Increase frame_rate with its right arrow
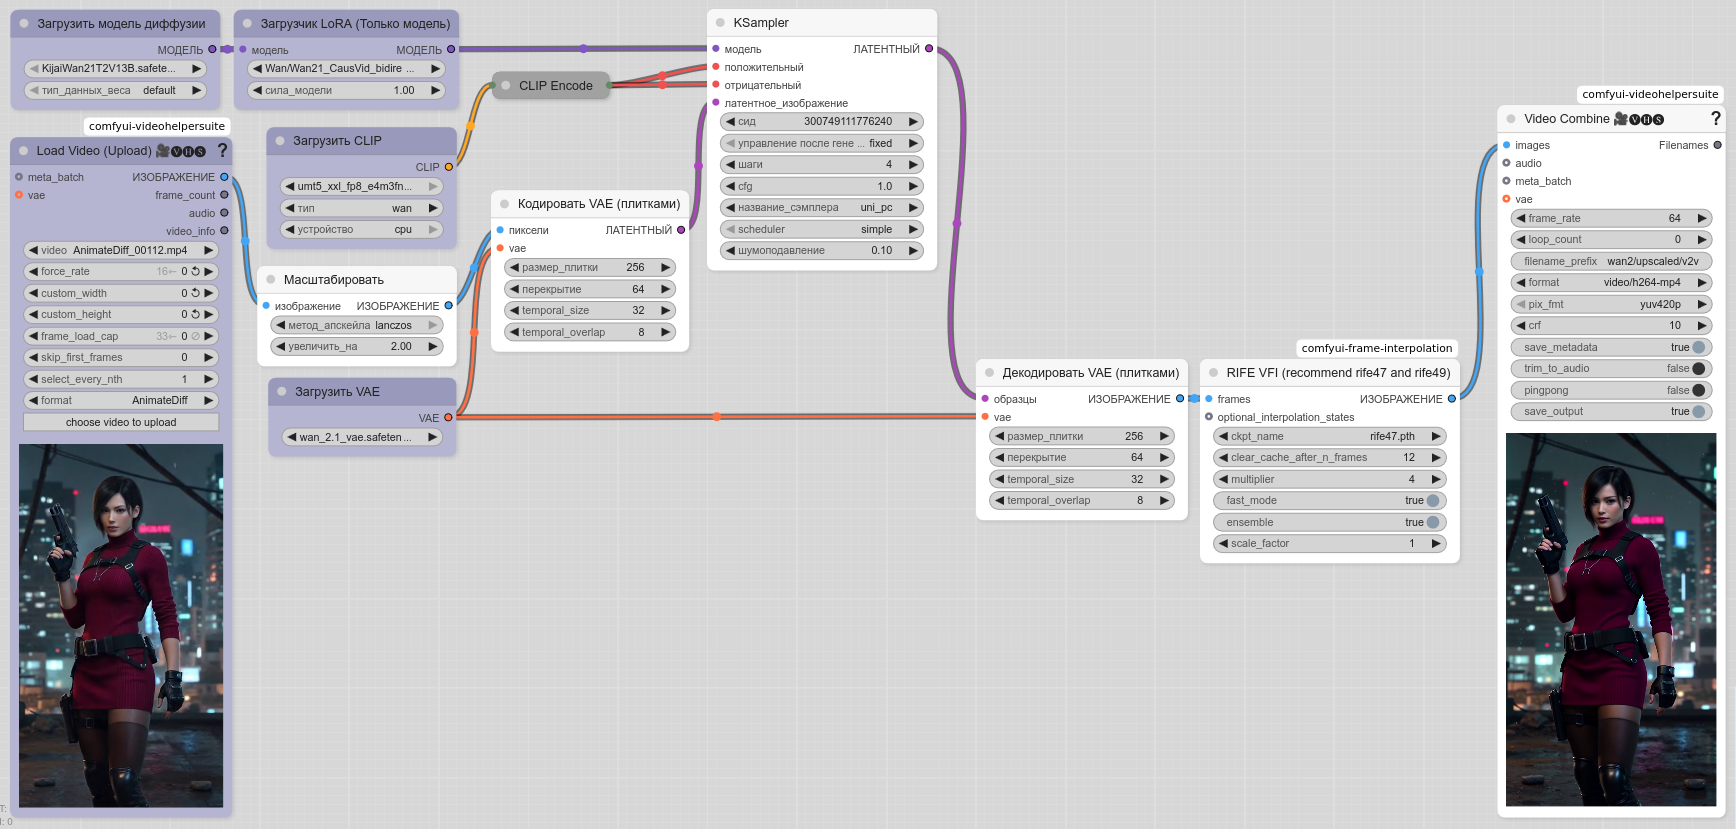 1702,219
